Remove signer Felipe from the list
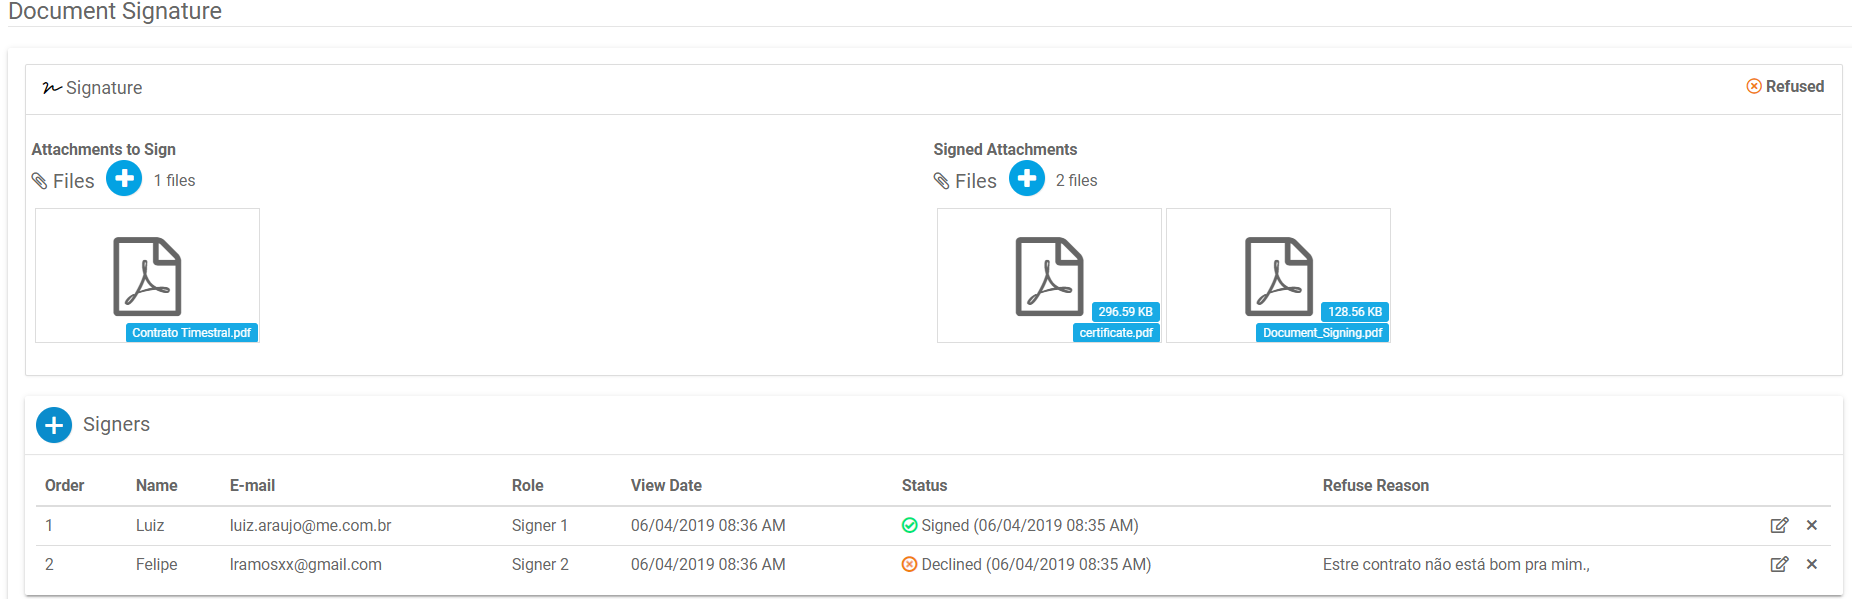 (1812, 564)
